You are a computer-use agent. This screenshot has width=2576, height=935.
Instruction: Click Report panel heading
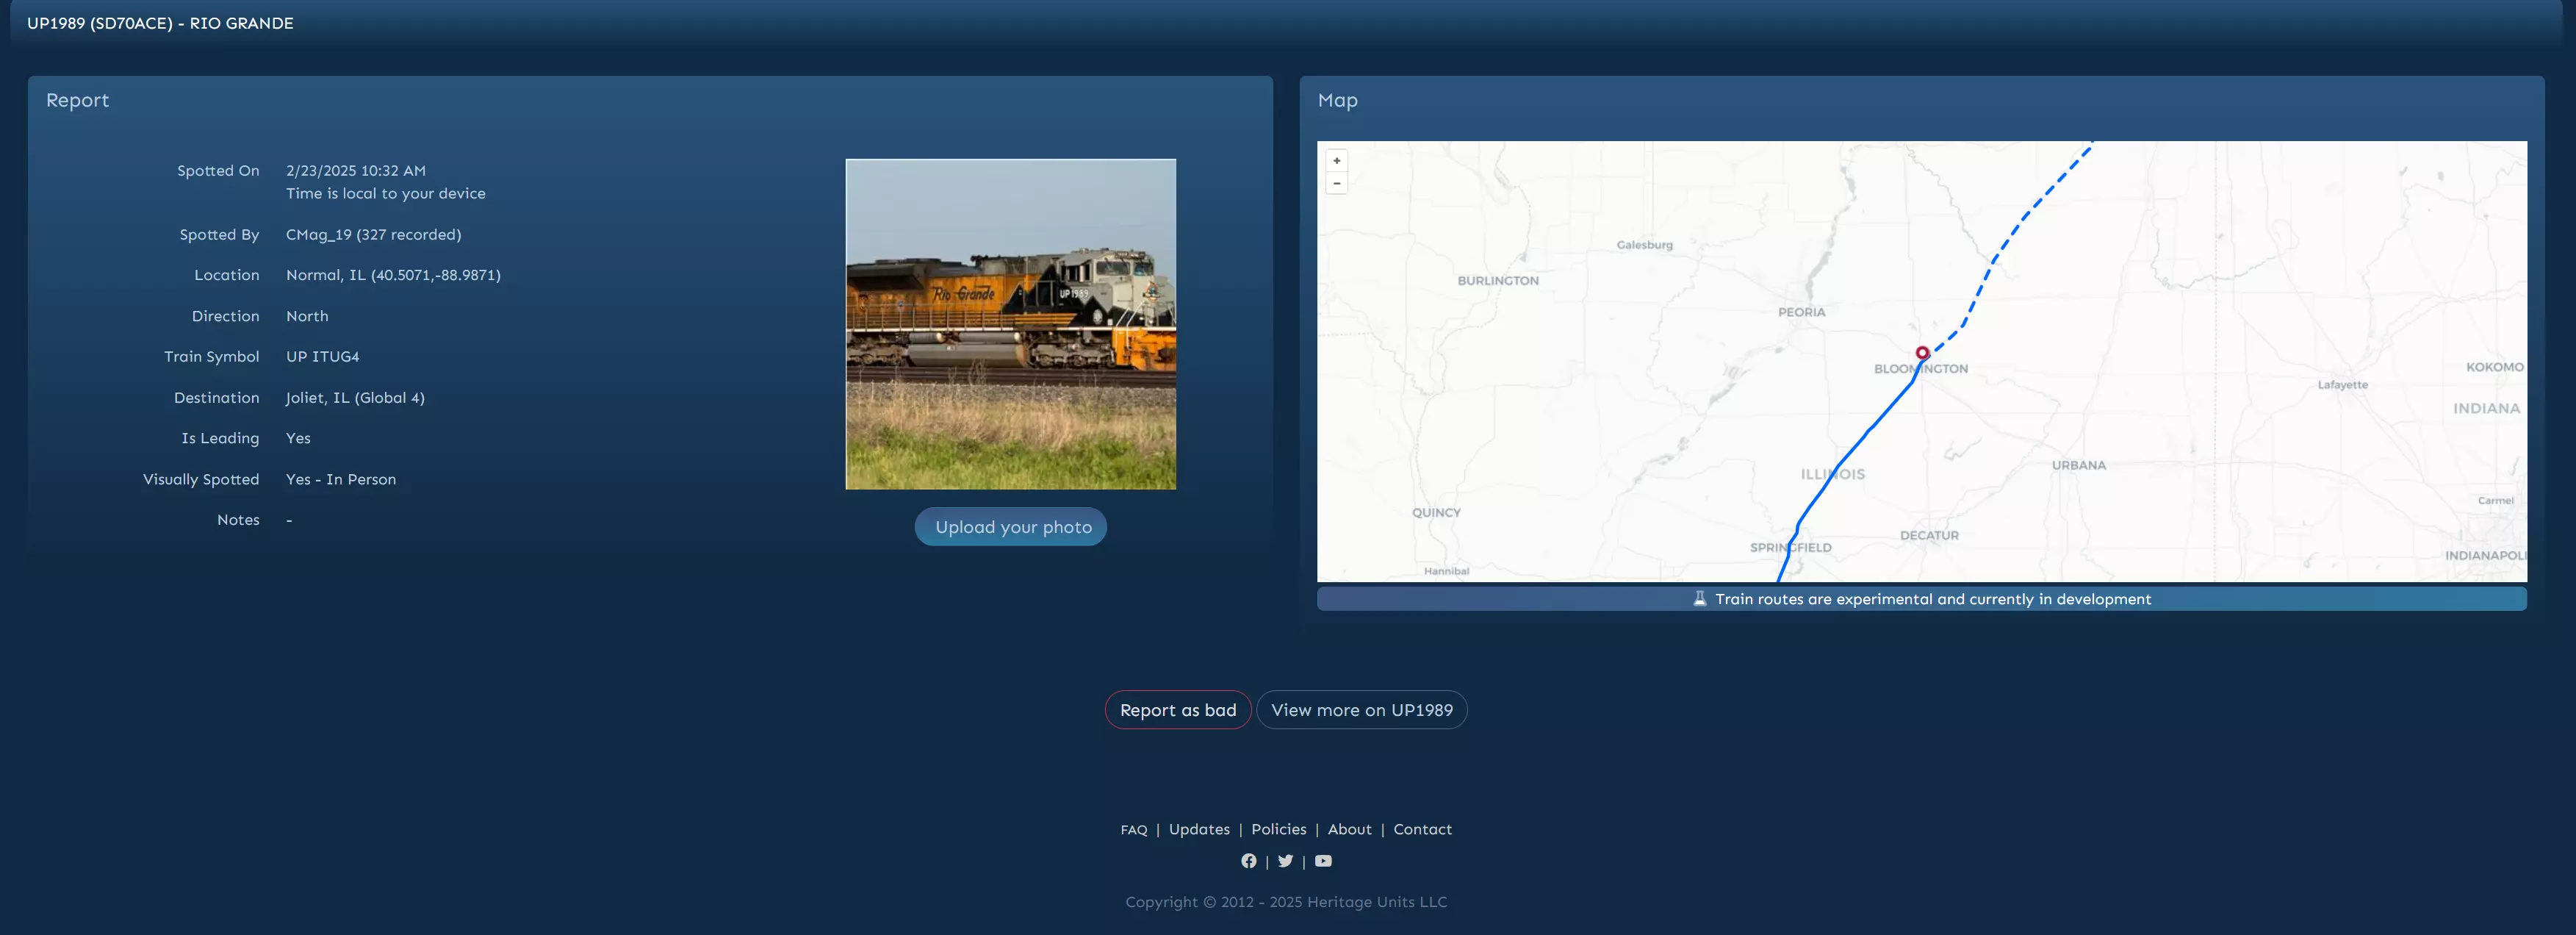point(77,100)
